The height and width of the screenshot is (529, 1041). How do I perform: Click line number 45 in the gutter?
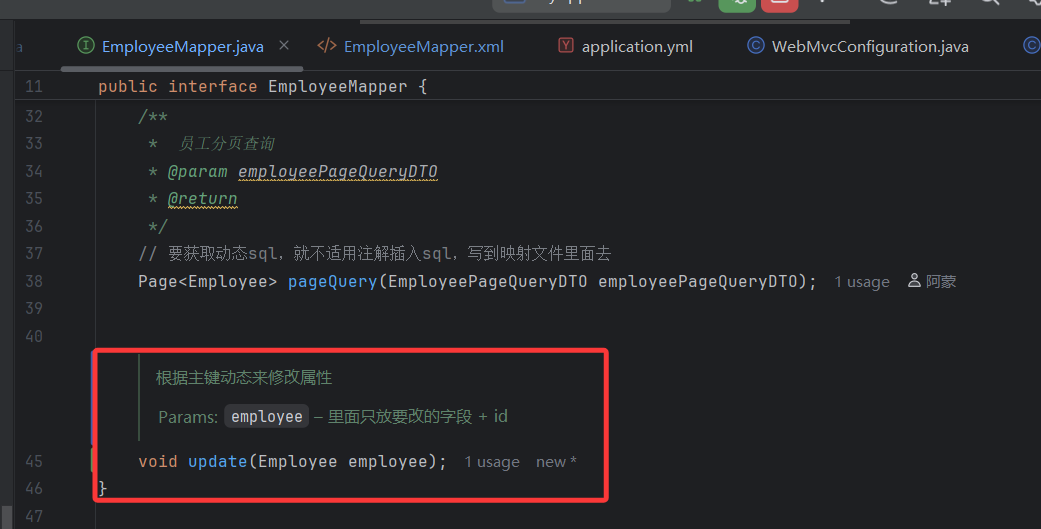tap(34, 461)
